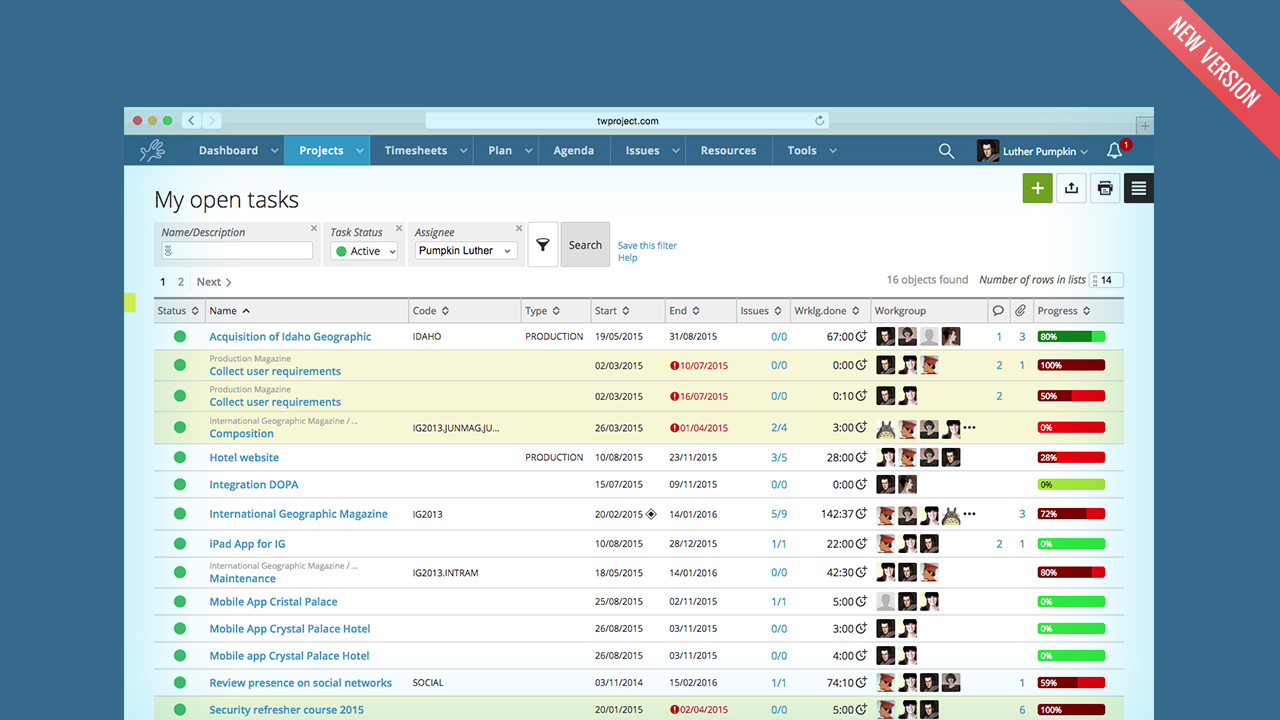Viewport: 1280px width, 720px height.
Task: Print the task list using the printer icon
Action: point(1105,188)
